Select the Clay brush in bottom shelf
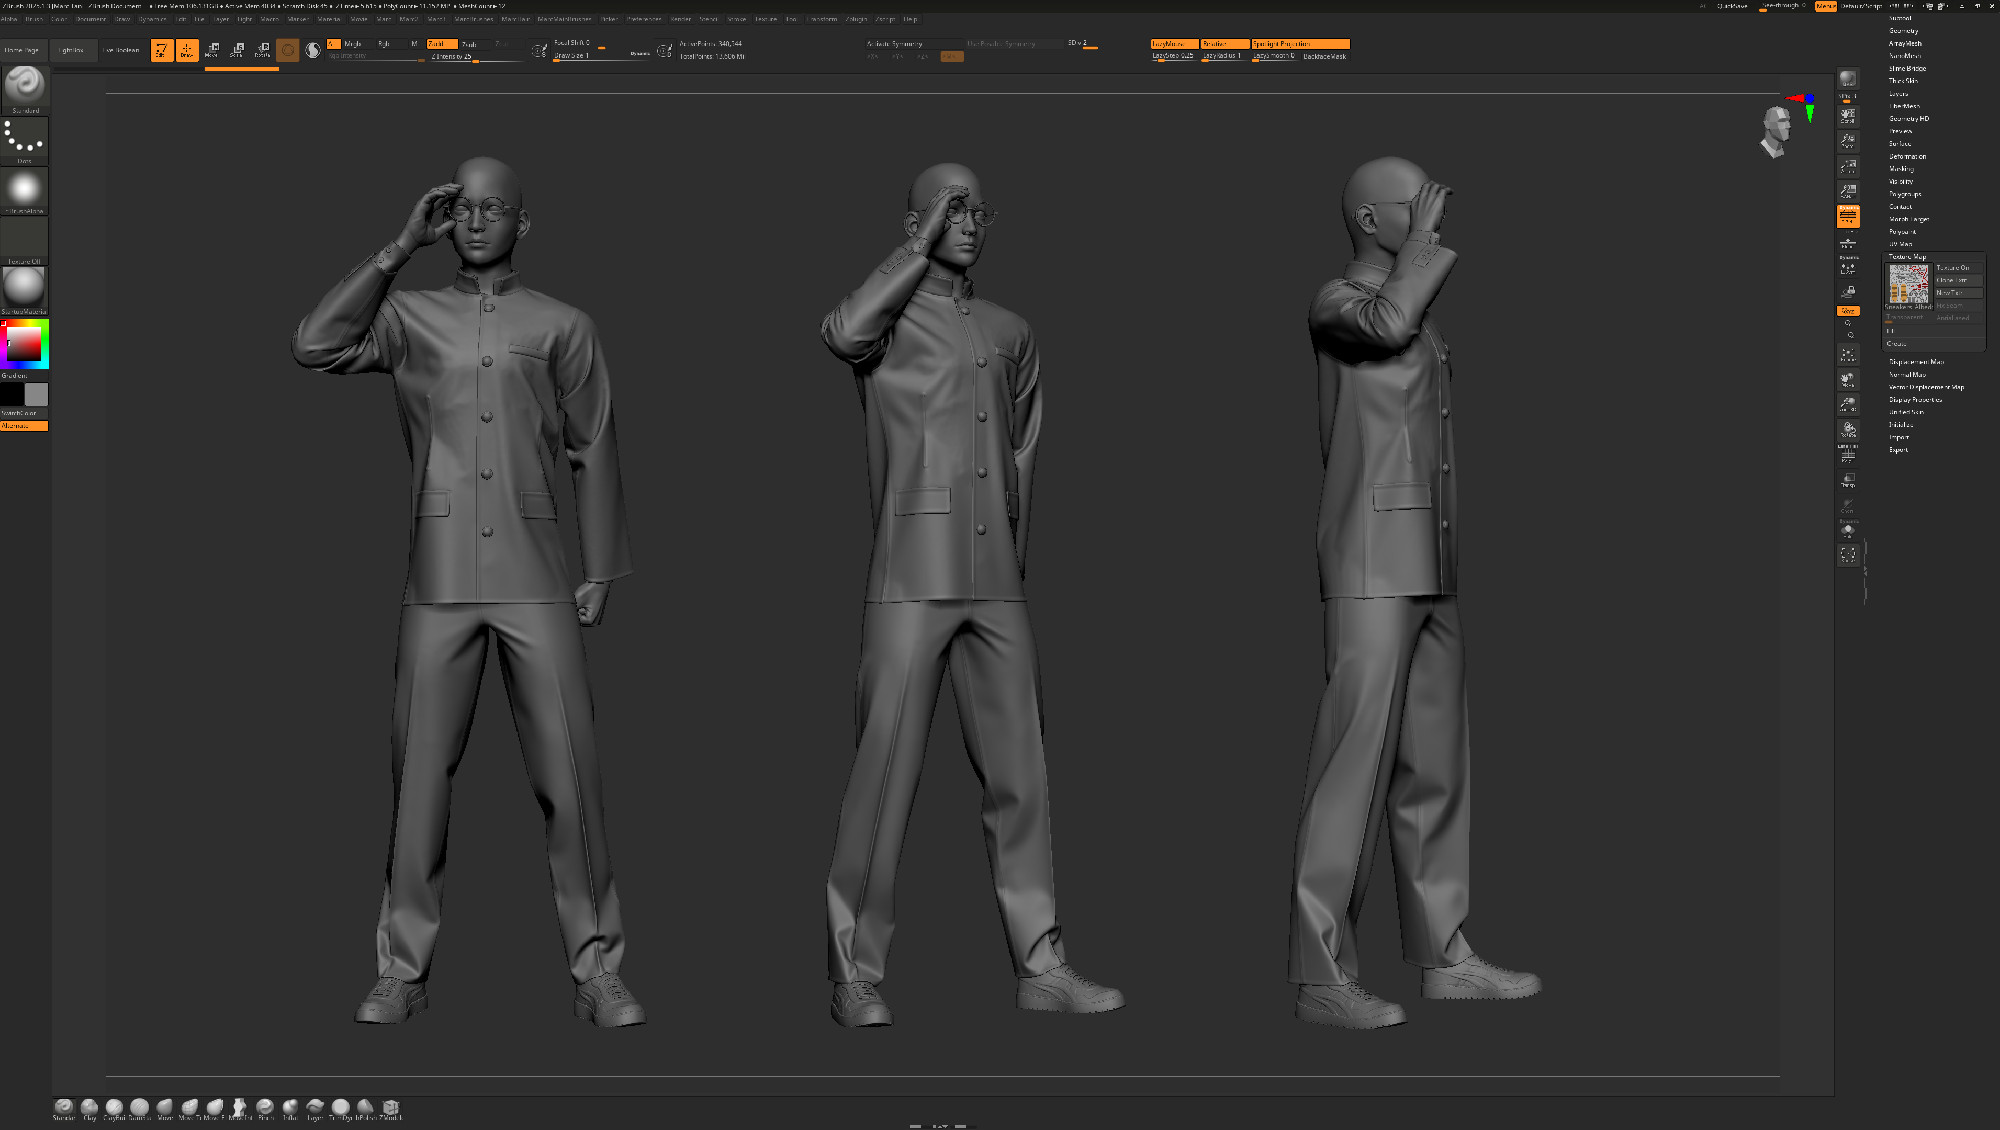Screen dimensions: 2000x1130 pos(89,1108)
